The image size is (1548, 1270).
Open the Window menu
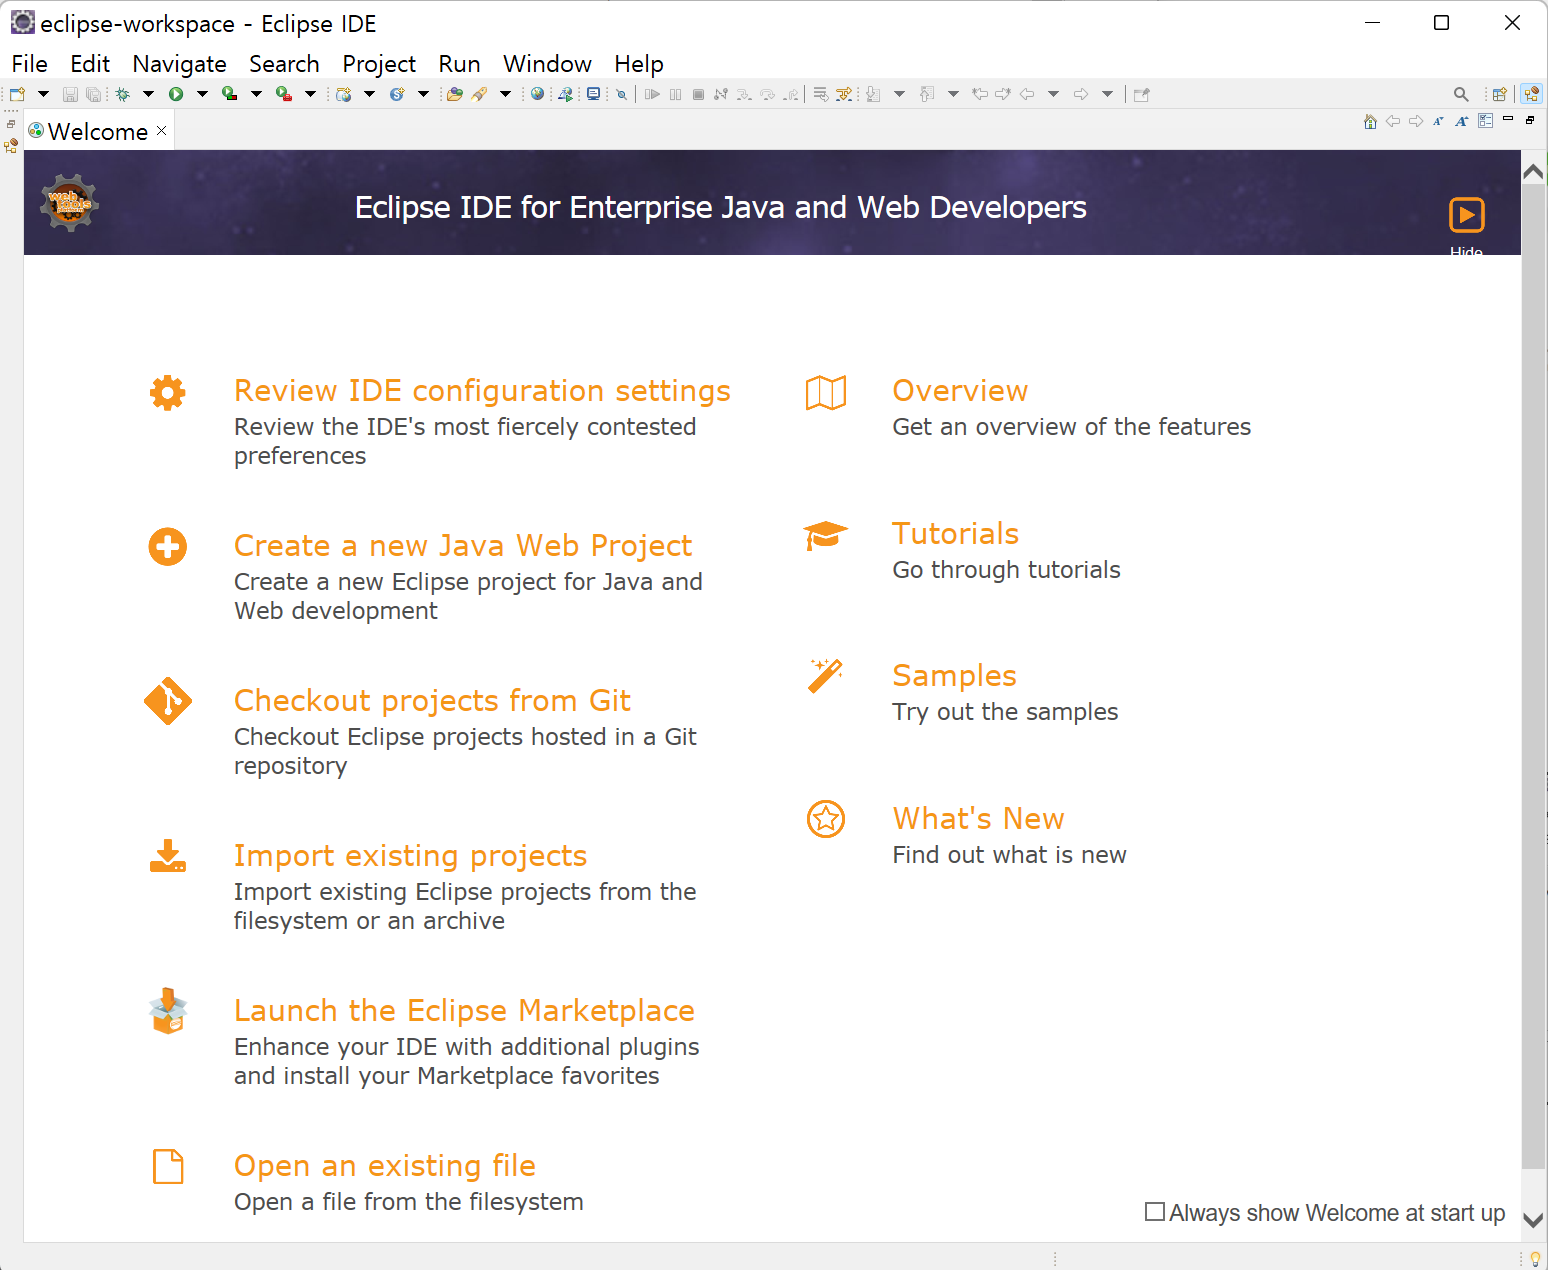(547, 64)
